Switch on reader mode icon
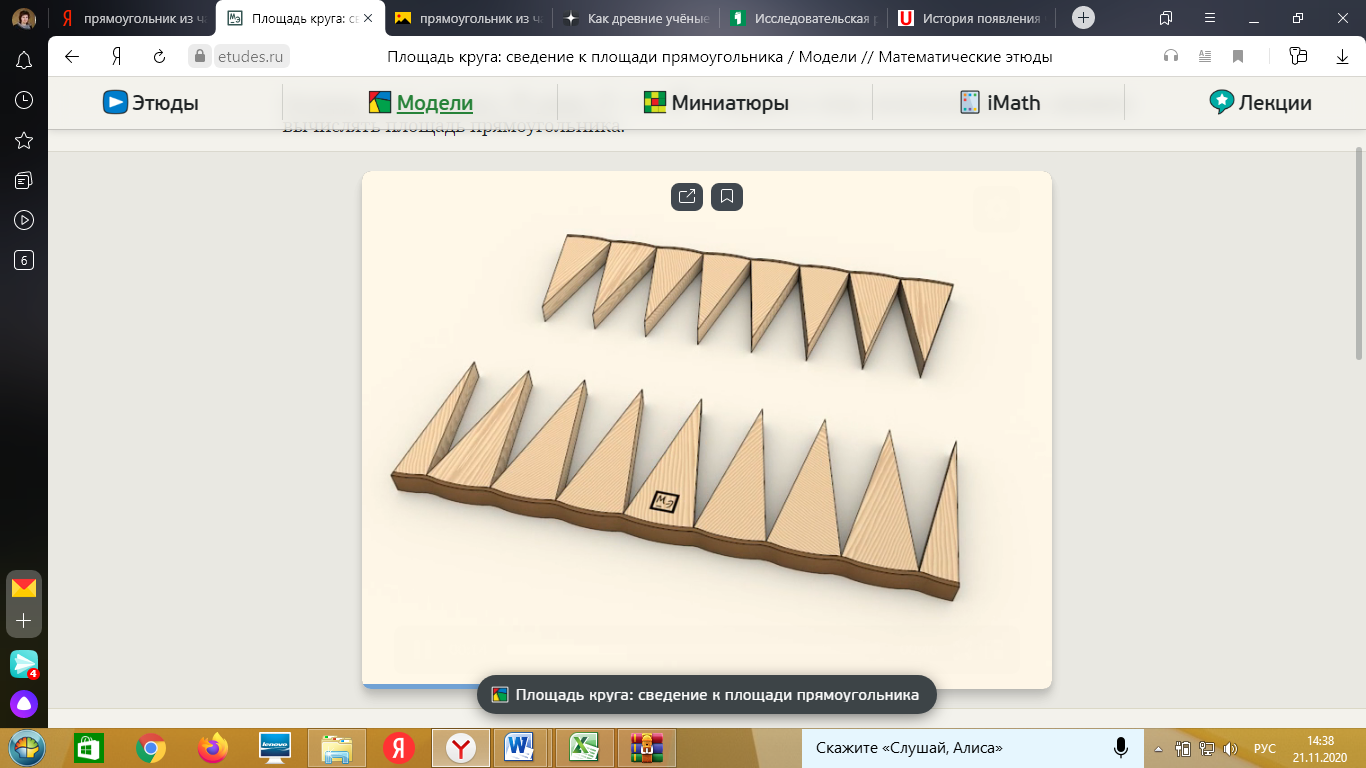 click(x=1205, y=57)
